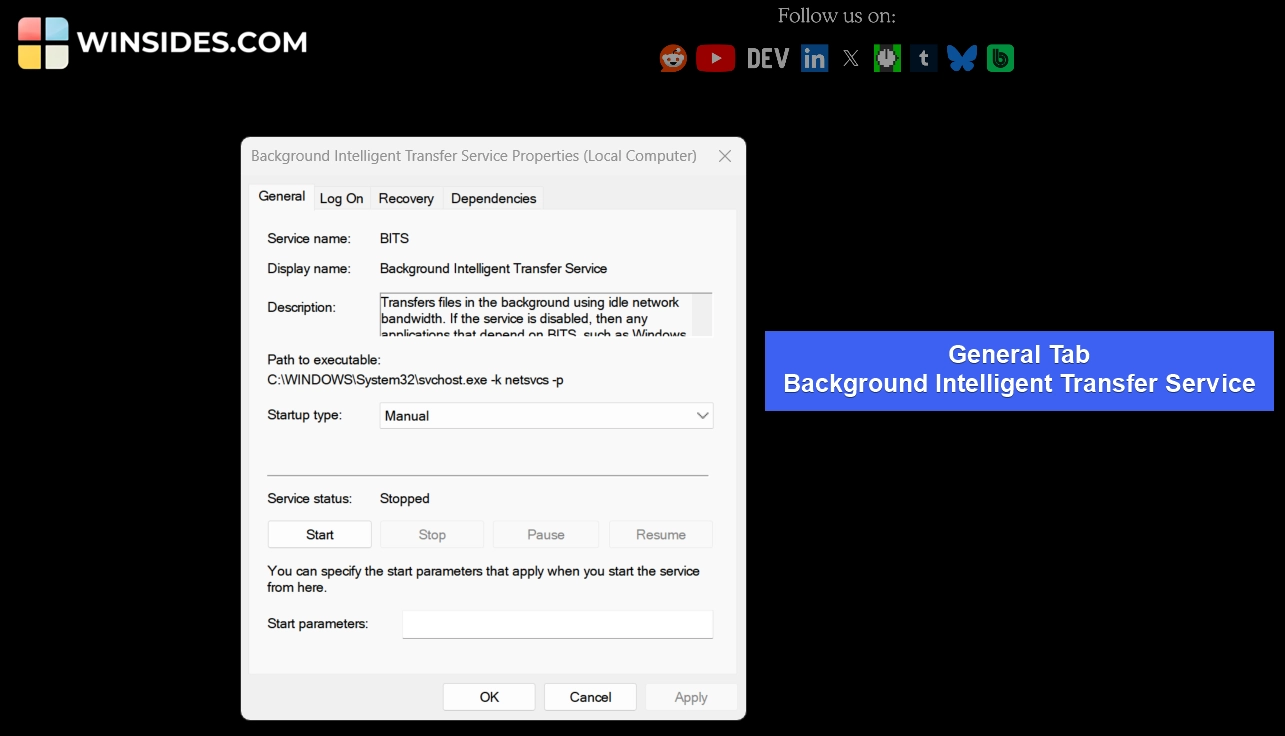Switch to the Log On tab
Screen dimensions: 1285x736
click(x=341, y=198)
